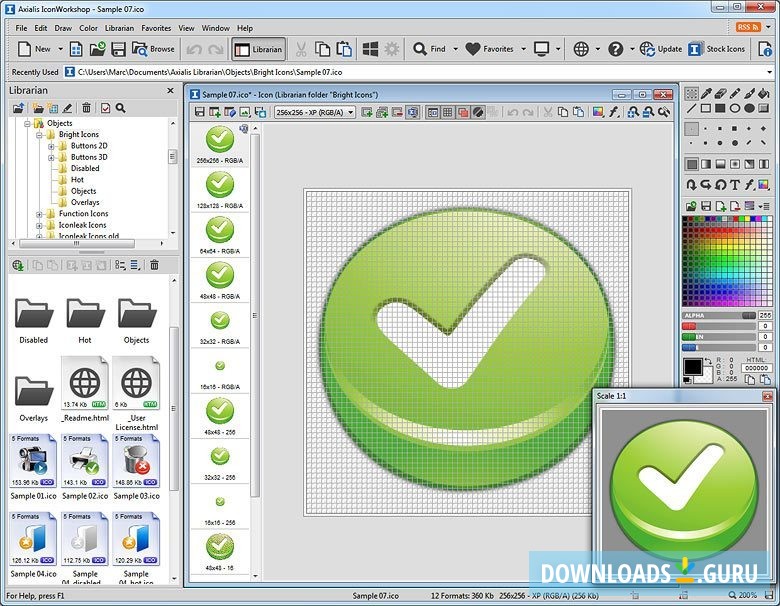Click the rotate left tool

[x=720, y=185]
